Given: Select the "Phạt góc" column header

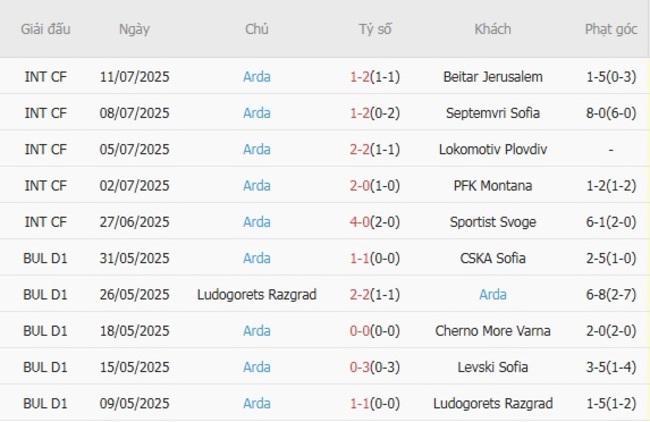Looking at the screenshot, I should (x=610, y=29).
